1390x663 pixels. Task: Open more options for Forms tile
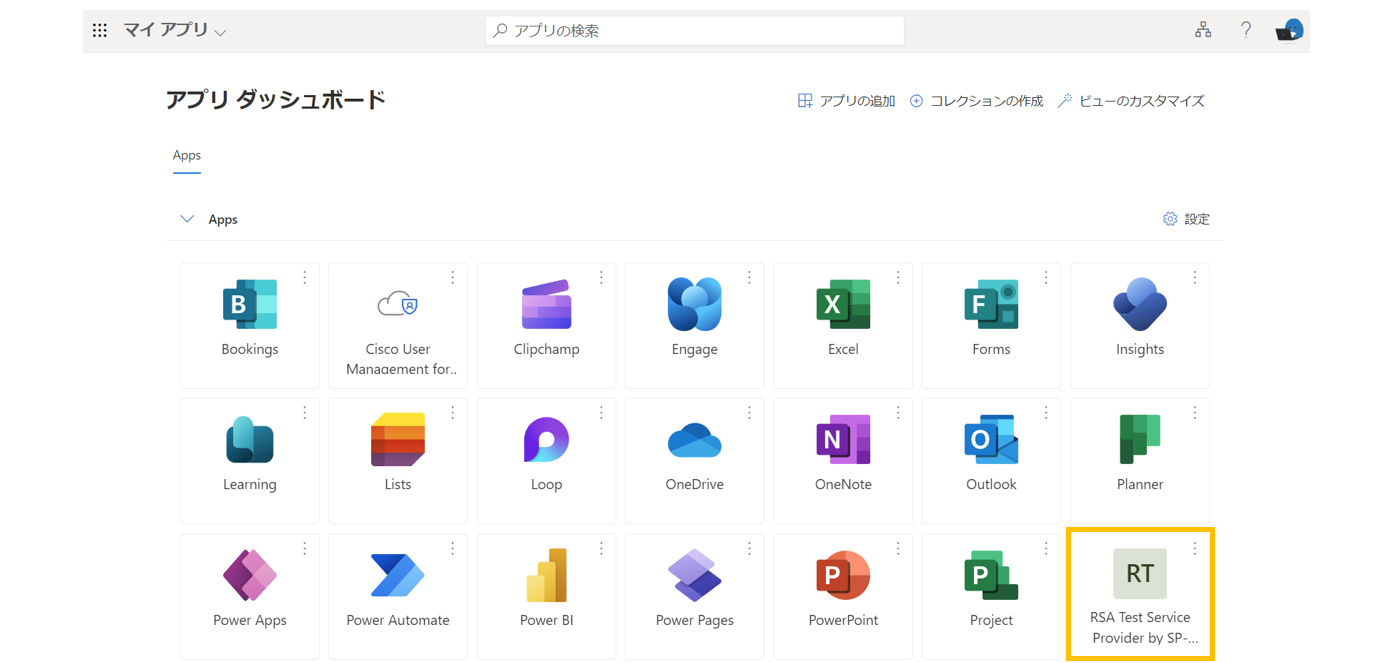click(1047, 277)
